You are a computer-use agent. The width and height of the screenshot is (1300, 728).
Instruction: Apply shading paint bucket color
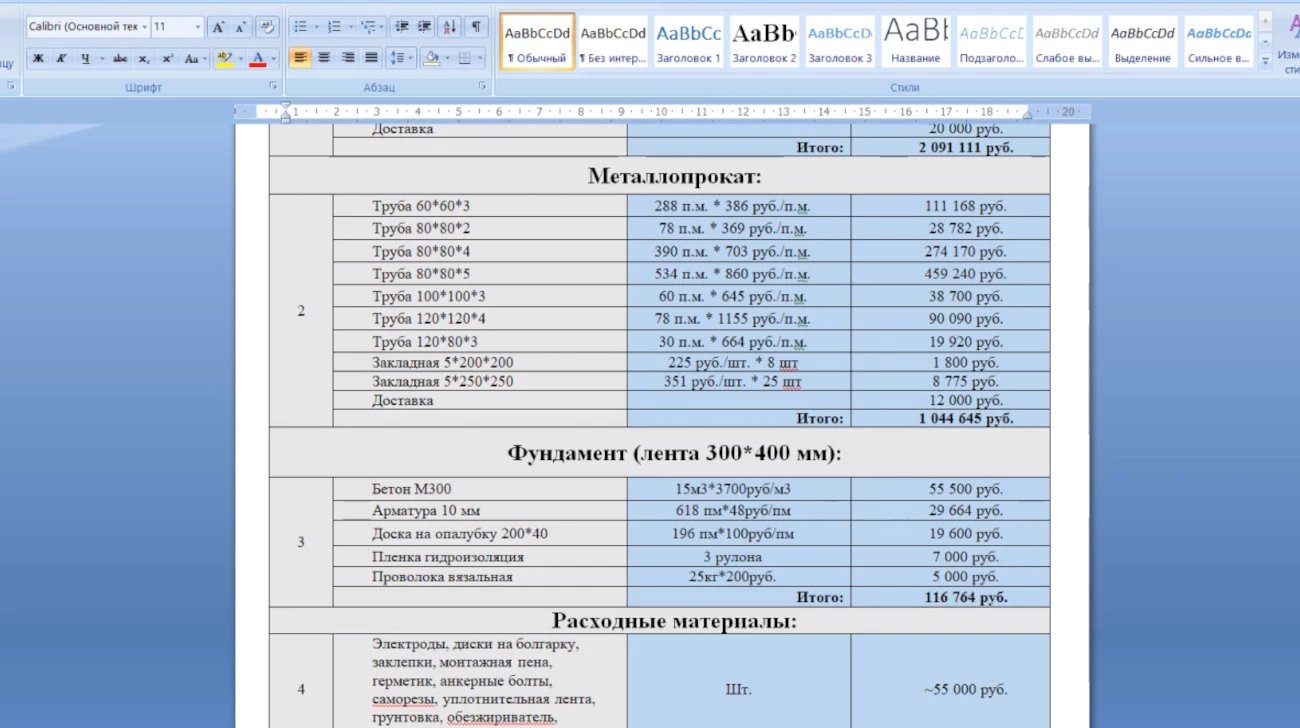tap(431, 58)
